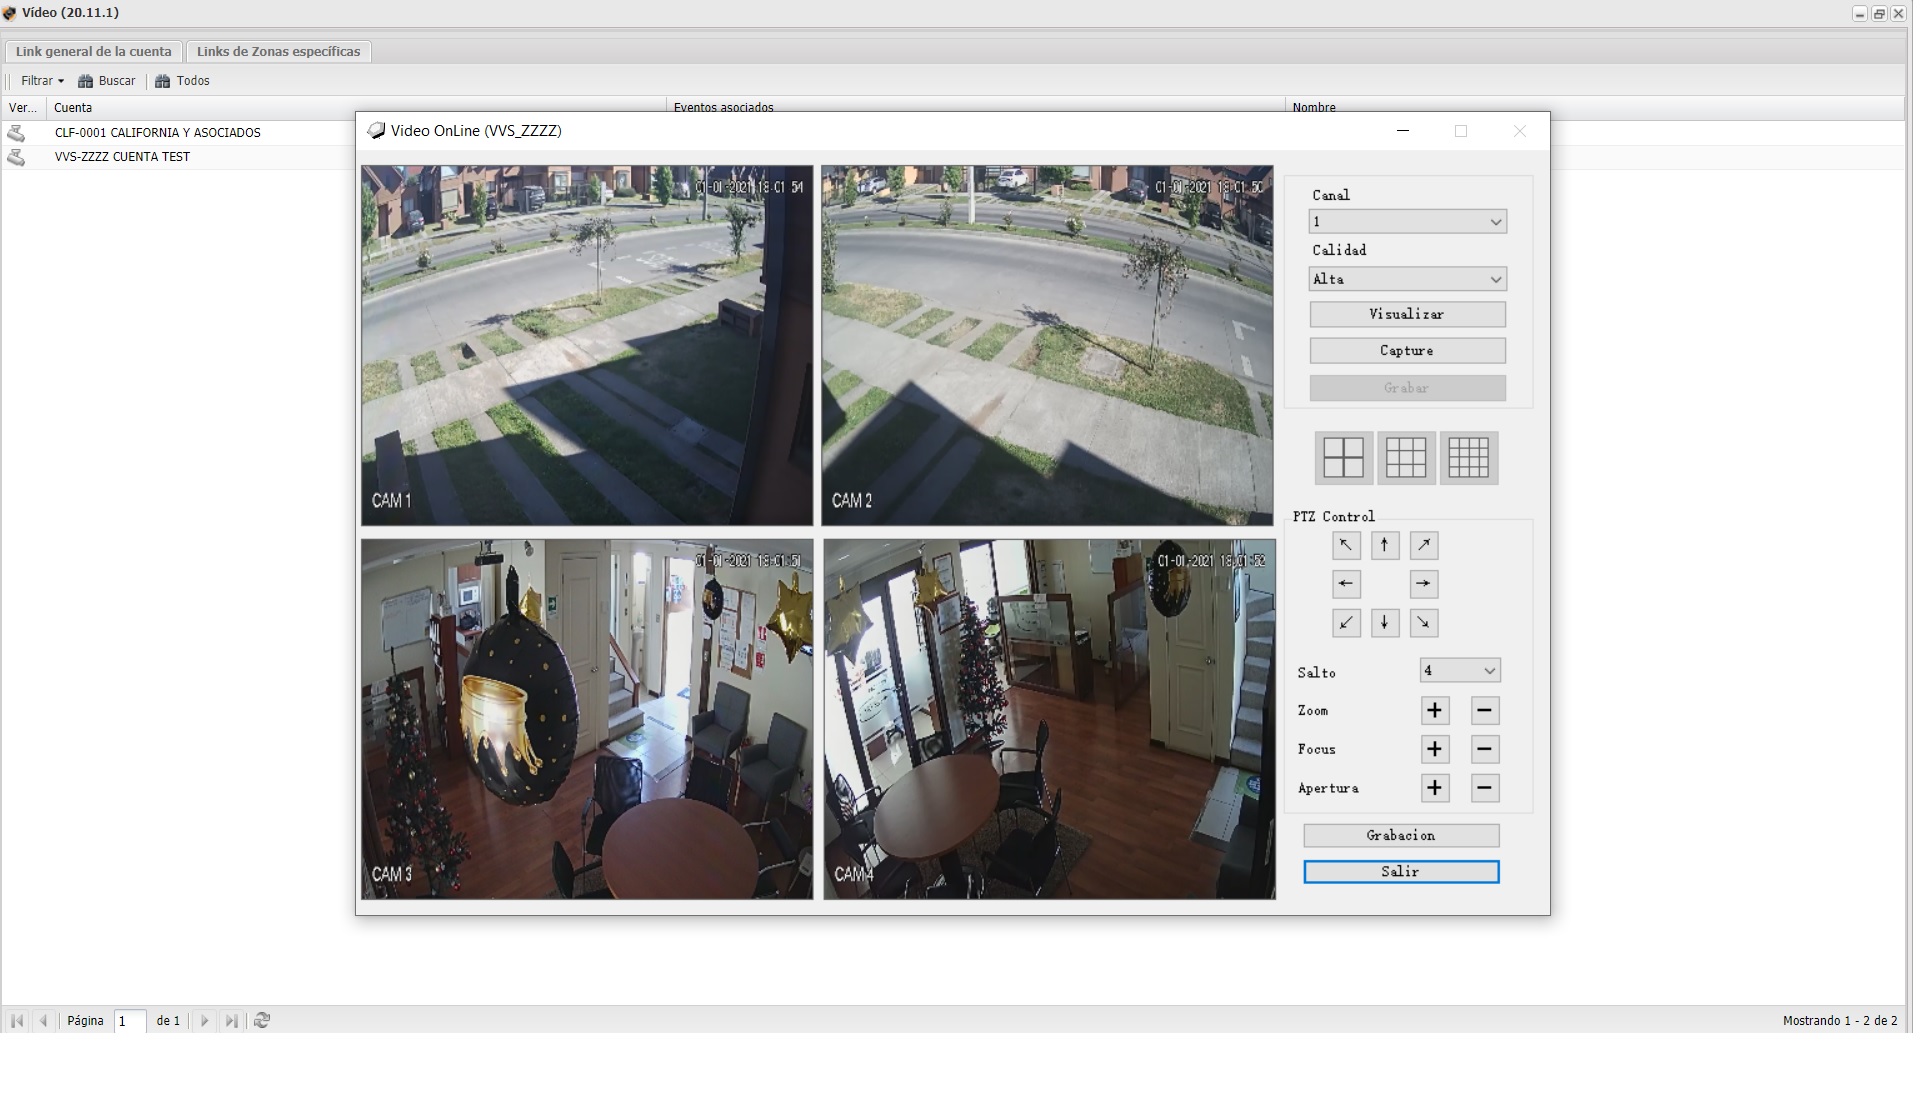The height and width of the screenshot is (1096, 1928).
Task: Switch to Links de Zonas específicas tab
Action: [279, 51]
